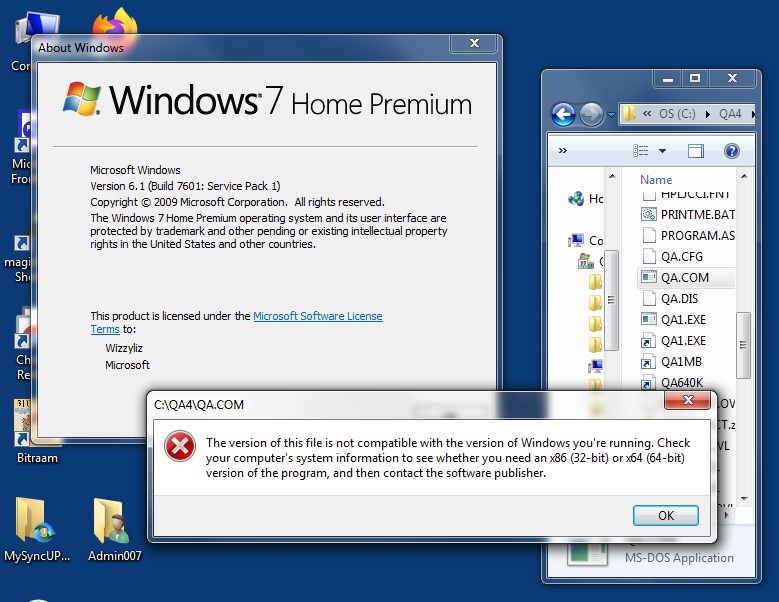Click the file list scroll down arrow

(x=744, y=498)
